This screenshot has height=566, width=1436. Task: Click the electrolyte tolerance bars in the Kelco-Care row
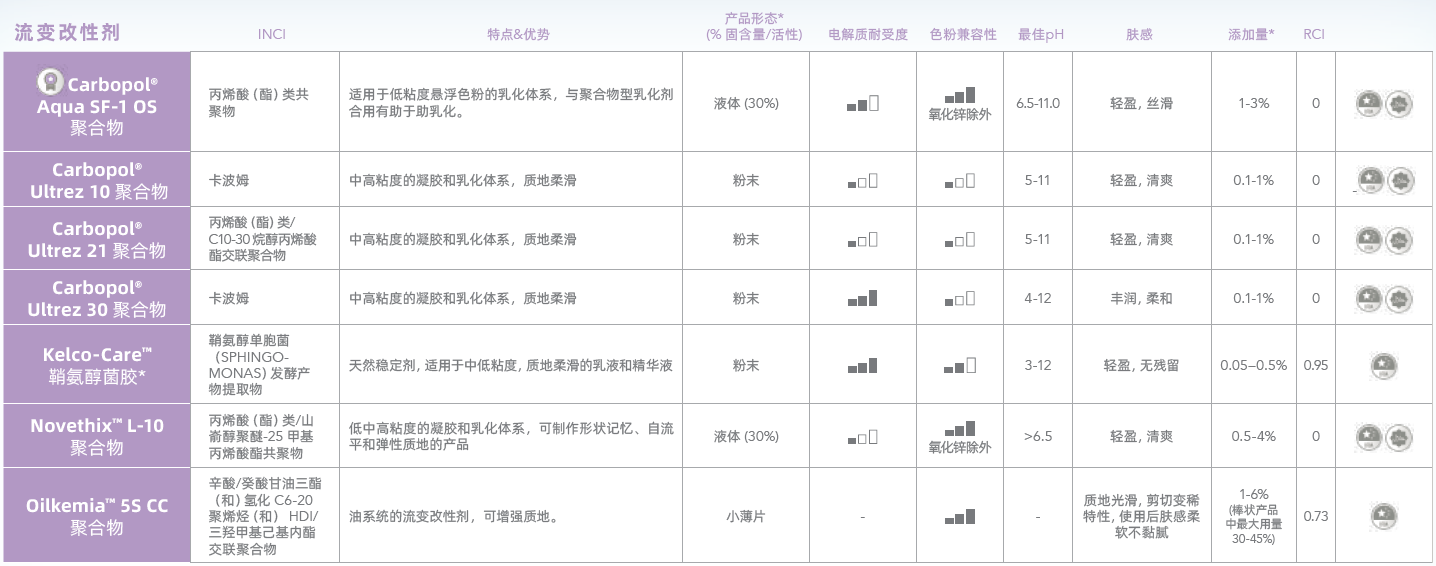point(862,365)
